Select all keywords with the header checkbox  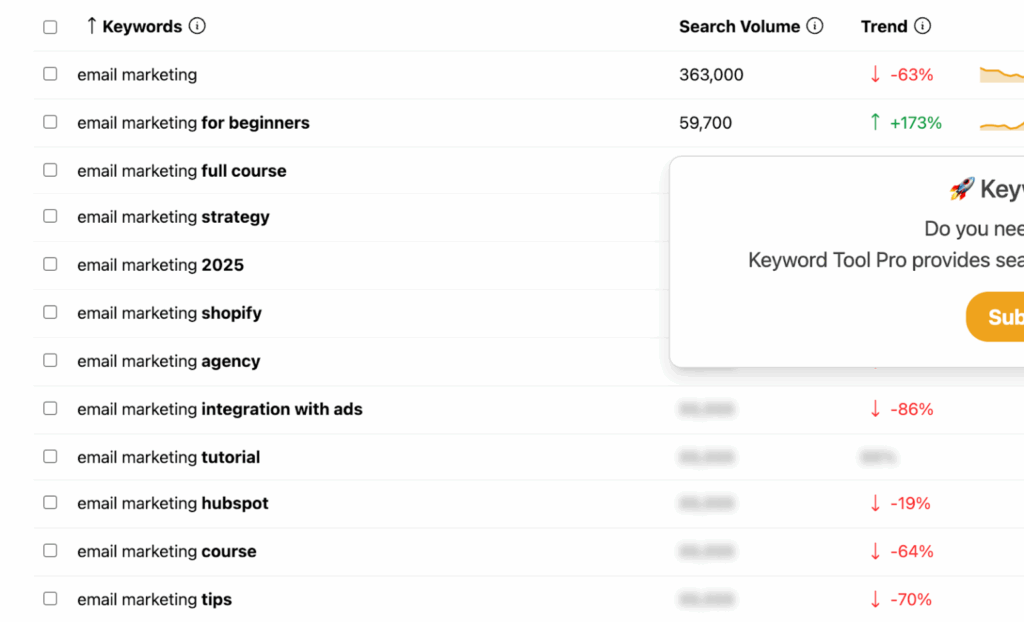click(x=50, y=27)
